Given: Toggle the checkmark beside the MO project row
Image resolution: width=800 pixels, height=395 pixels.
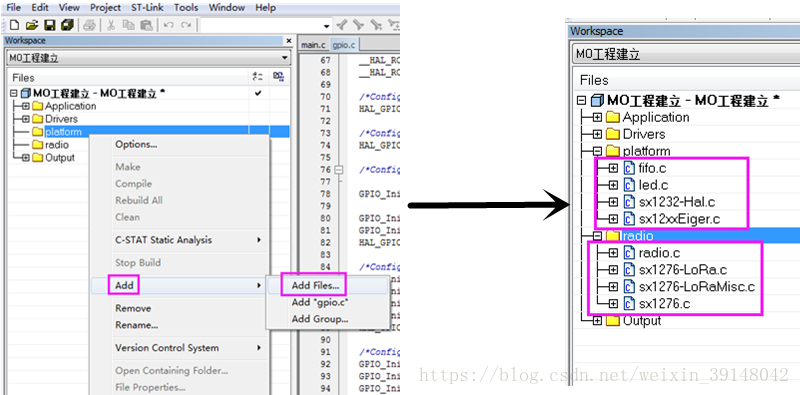Looking at the screenshot, I should pyautogui.click(x=258, y=93).
